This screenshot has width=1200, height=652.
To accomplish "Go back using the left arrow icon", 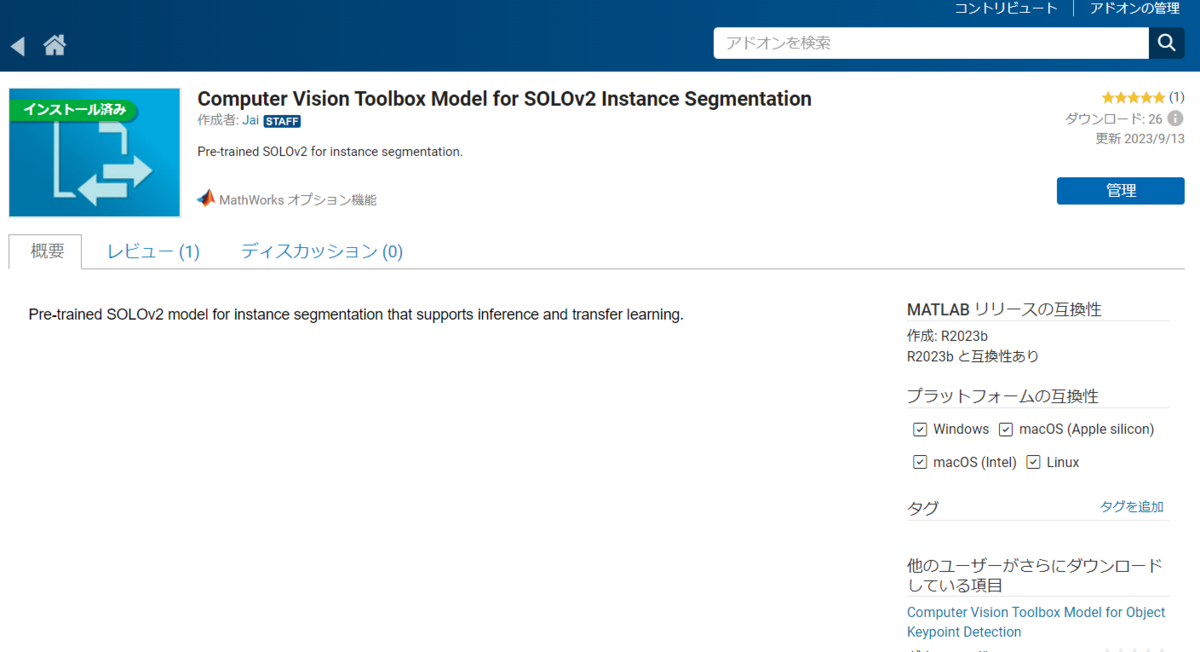I will (17, 45).
